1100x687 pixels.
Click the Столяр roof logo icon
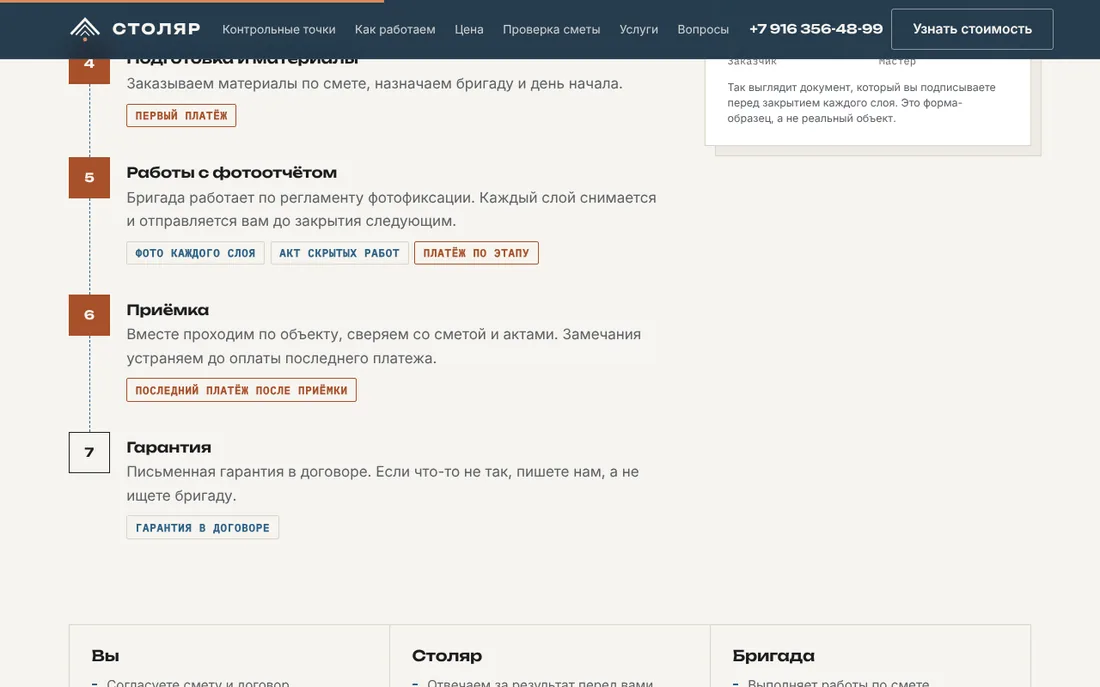85,29
